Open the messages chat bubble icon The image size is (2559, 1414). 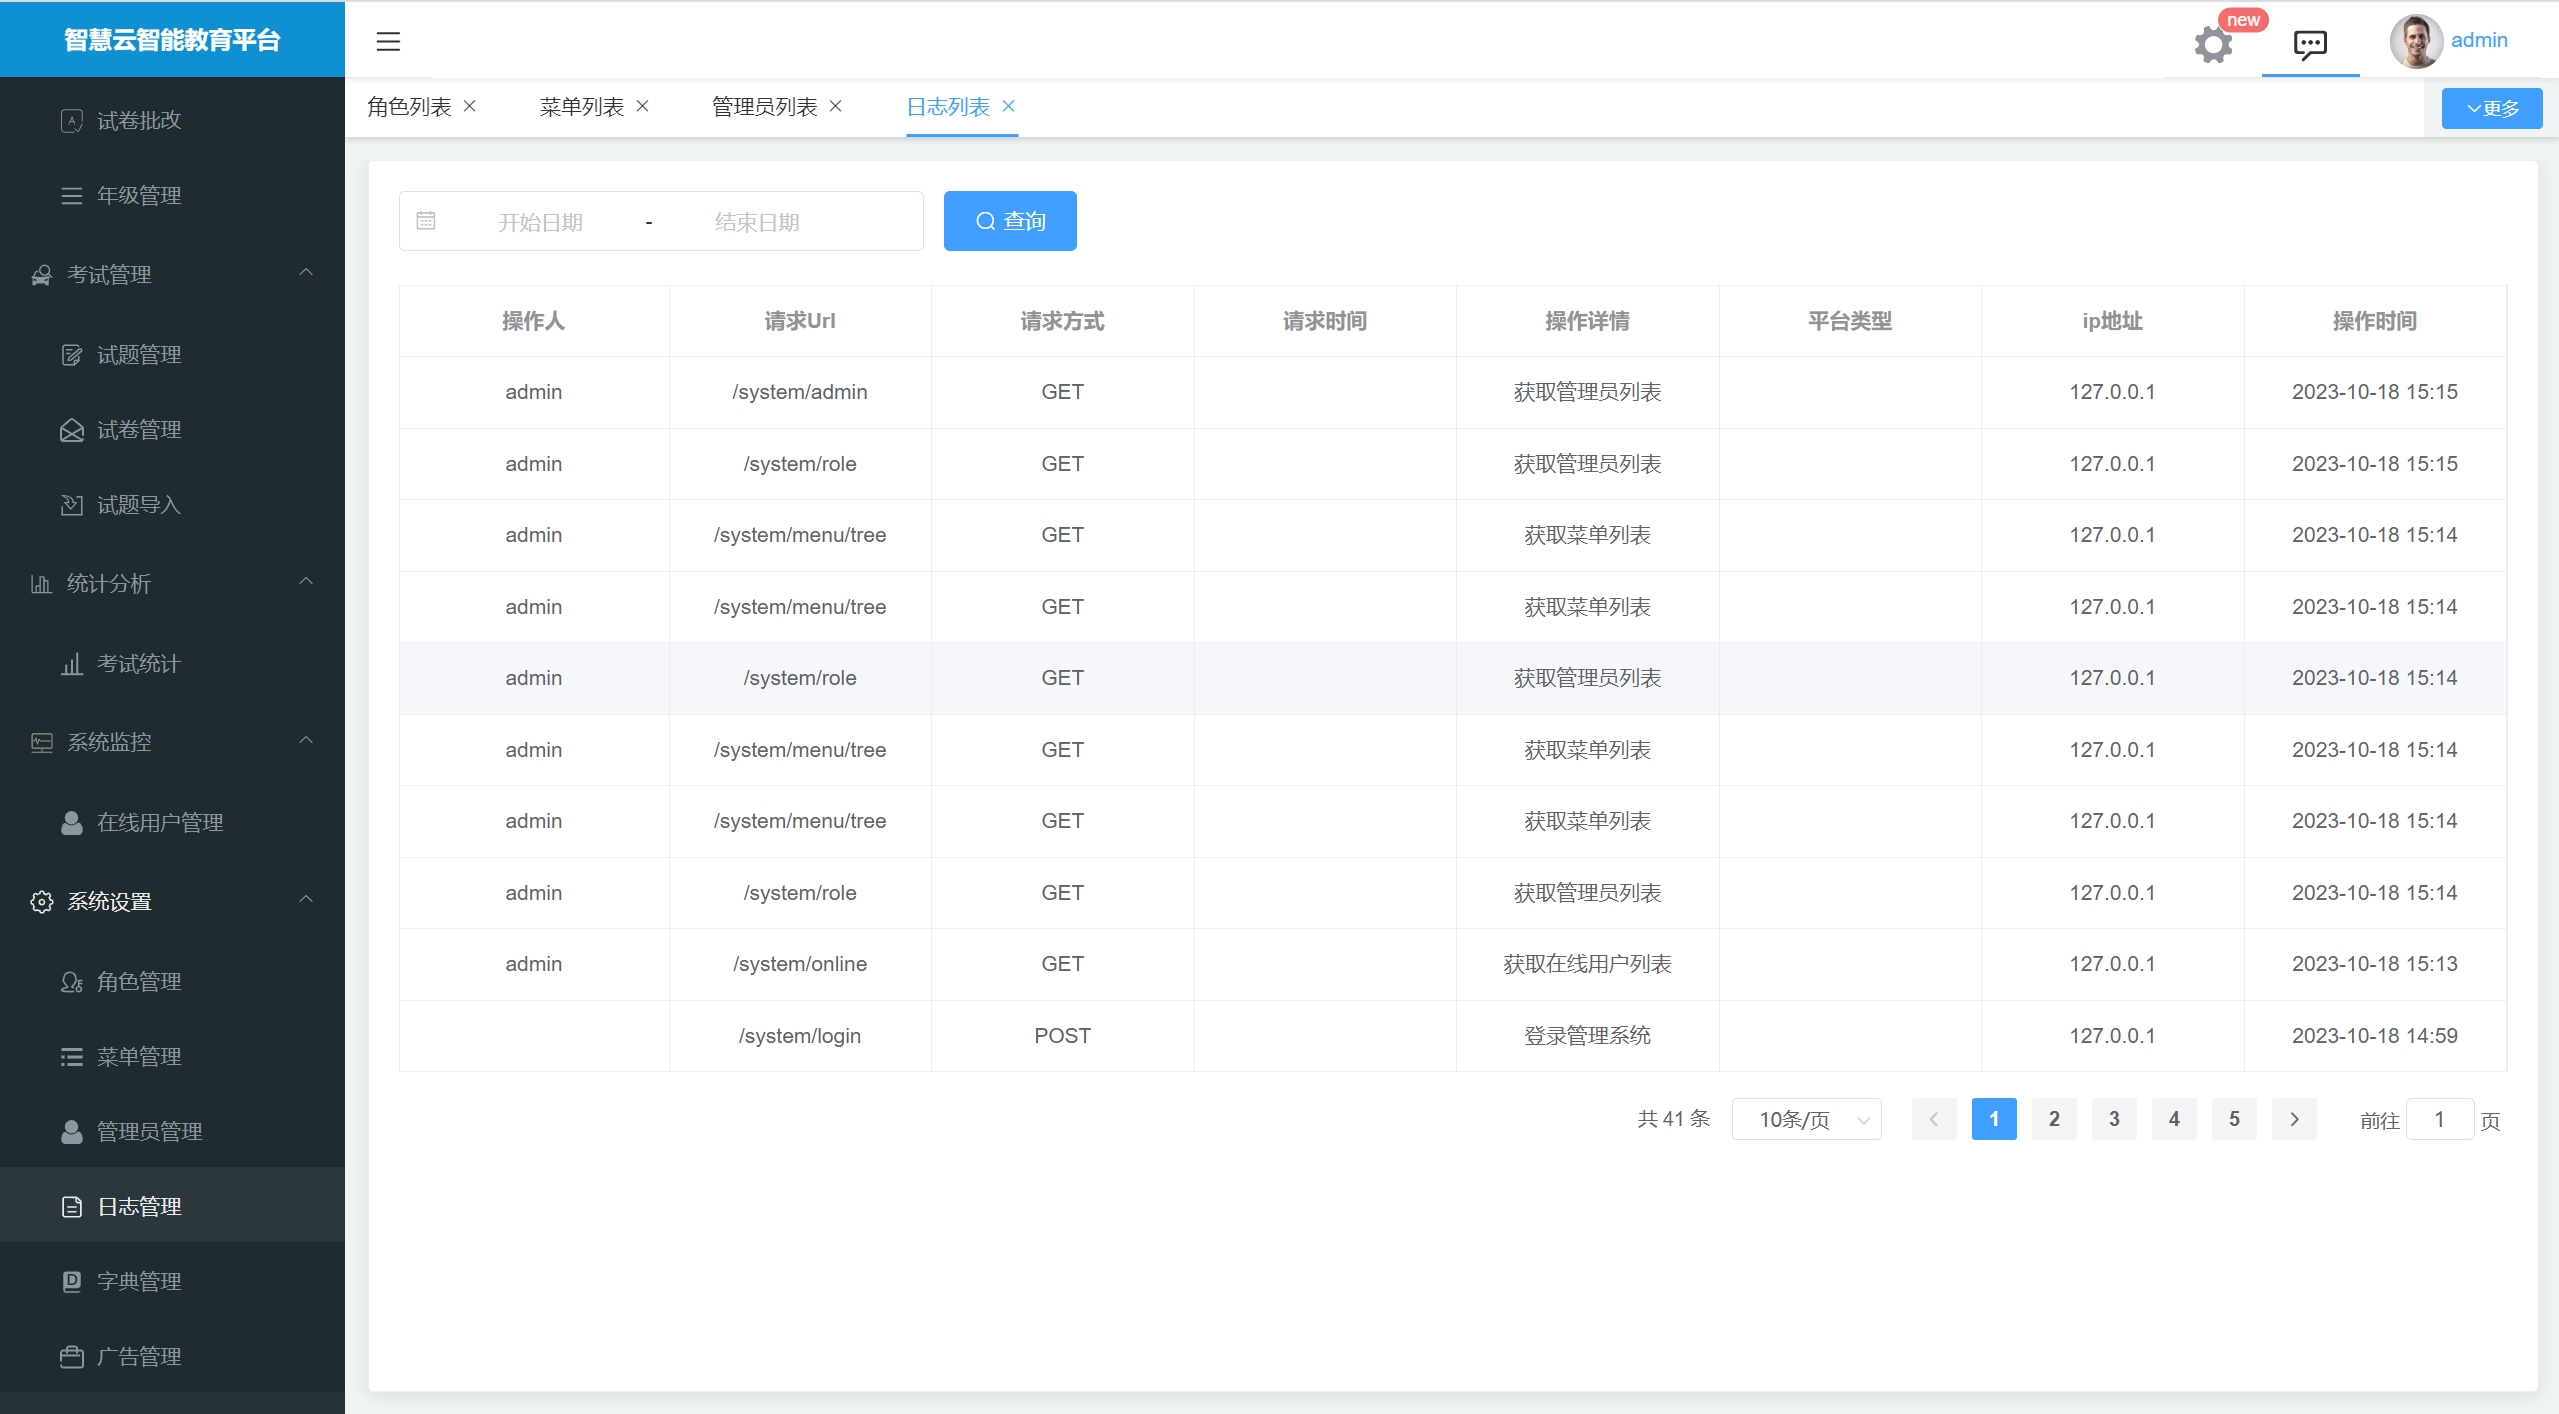[2309, 44]
